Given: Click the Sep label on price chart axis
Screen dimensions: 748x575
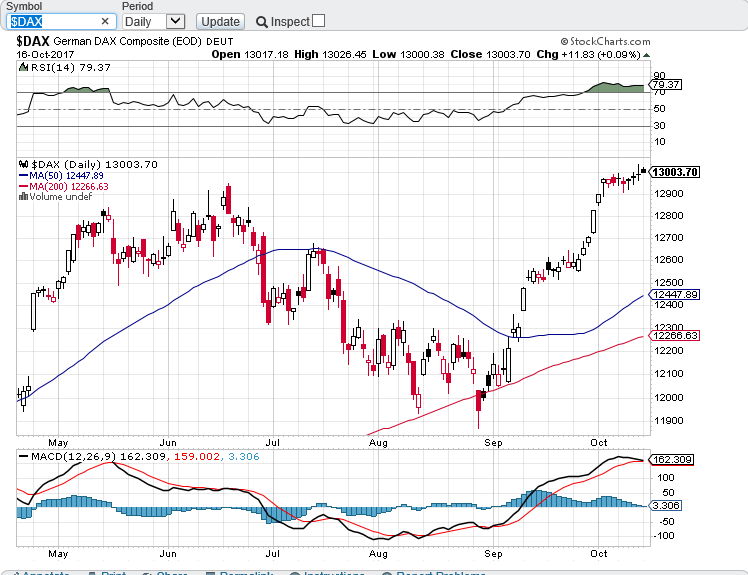Looking at the screenshot, I should 493,443.
